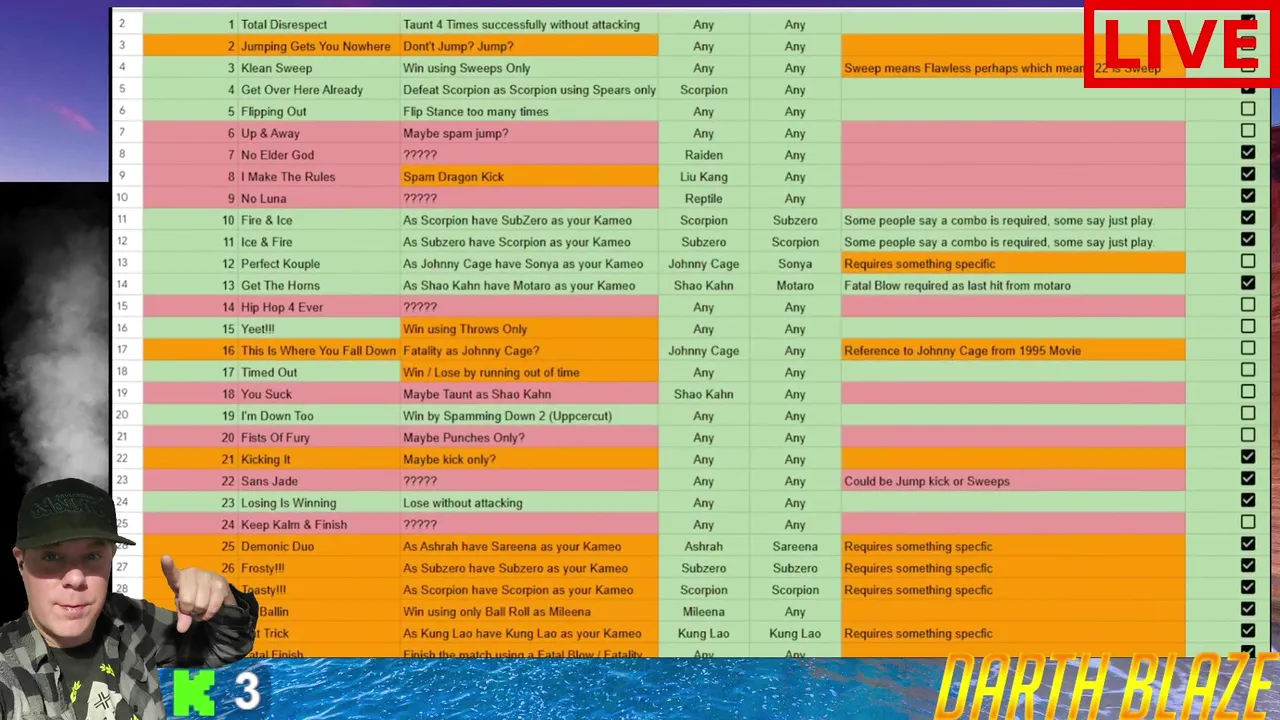1280x720 pixels.
Task: Tick the You Suck row checkbox
Action: pyautogui.click(x=1248, y=392)
